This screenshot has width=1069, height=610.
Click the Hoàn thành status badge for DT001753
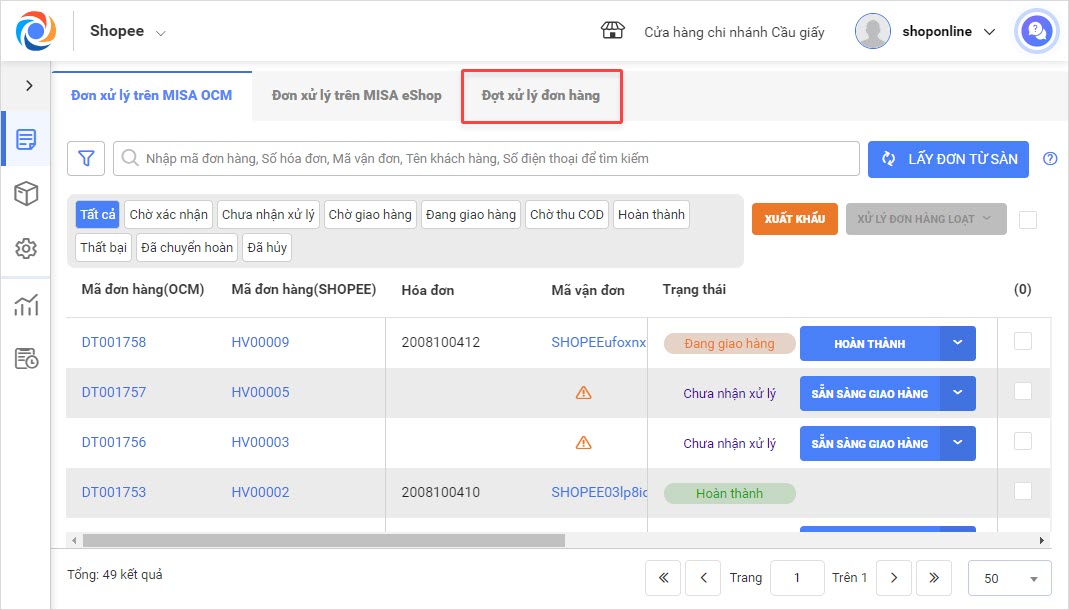point(729,493)
